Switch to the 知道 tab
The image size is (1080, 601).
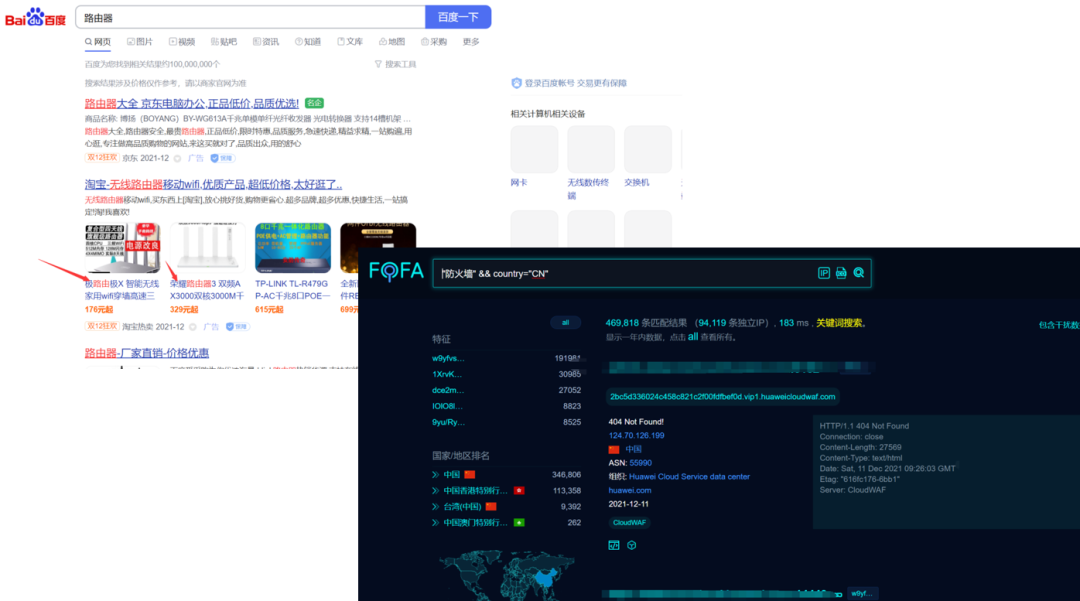pos(308,42)
